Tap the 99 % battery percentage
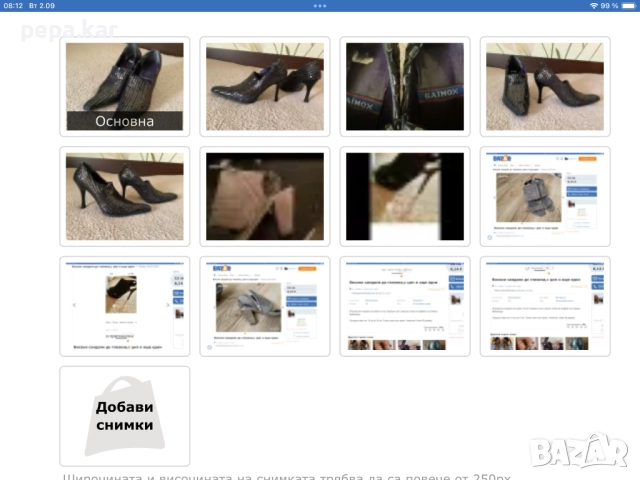The image size is (640, 480). pyautogui.click(x=609, y=6)
